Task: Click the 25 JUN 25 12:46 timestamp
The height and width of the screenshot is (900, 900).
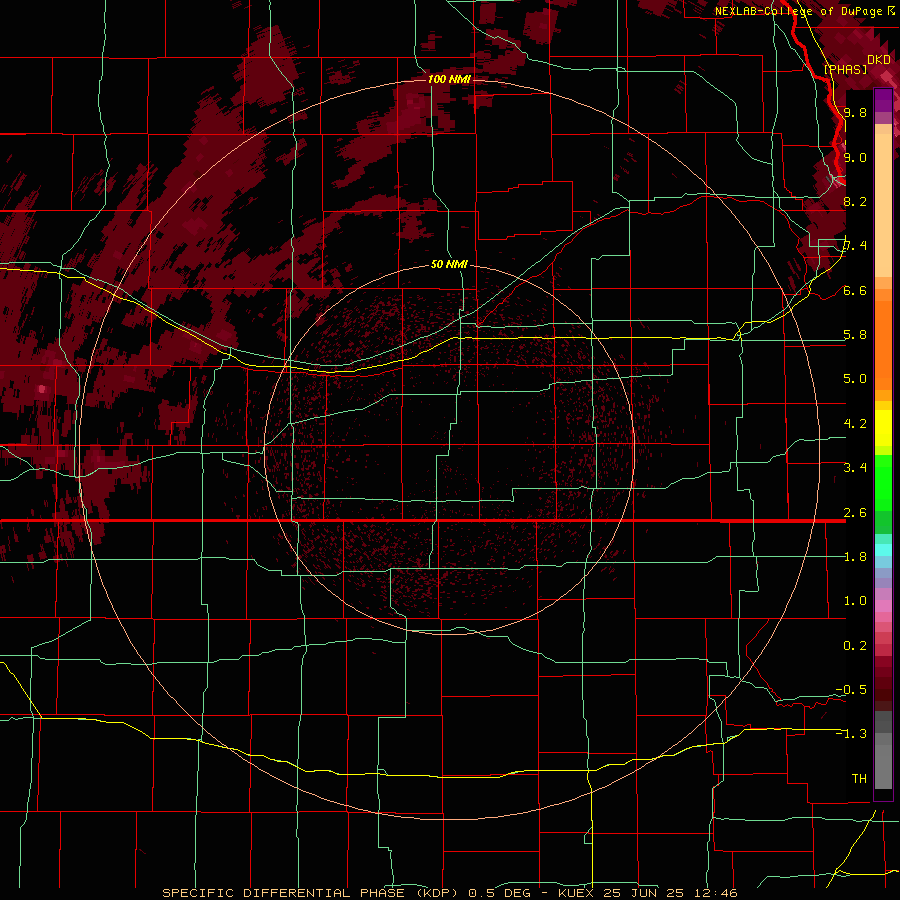Action: point(670,893)
